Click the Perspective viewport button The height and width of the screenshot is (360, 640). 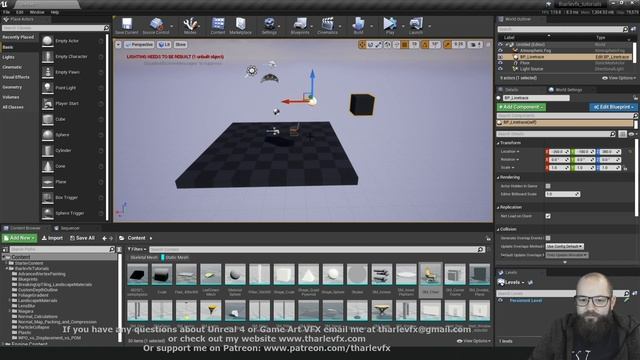139,44
